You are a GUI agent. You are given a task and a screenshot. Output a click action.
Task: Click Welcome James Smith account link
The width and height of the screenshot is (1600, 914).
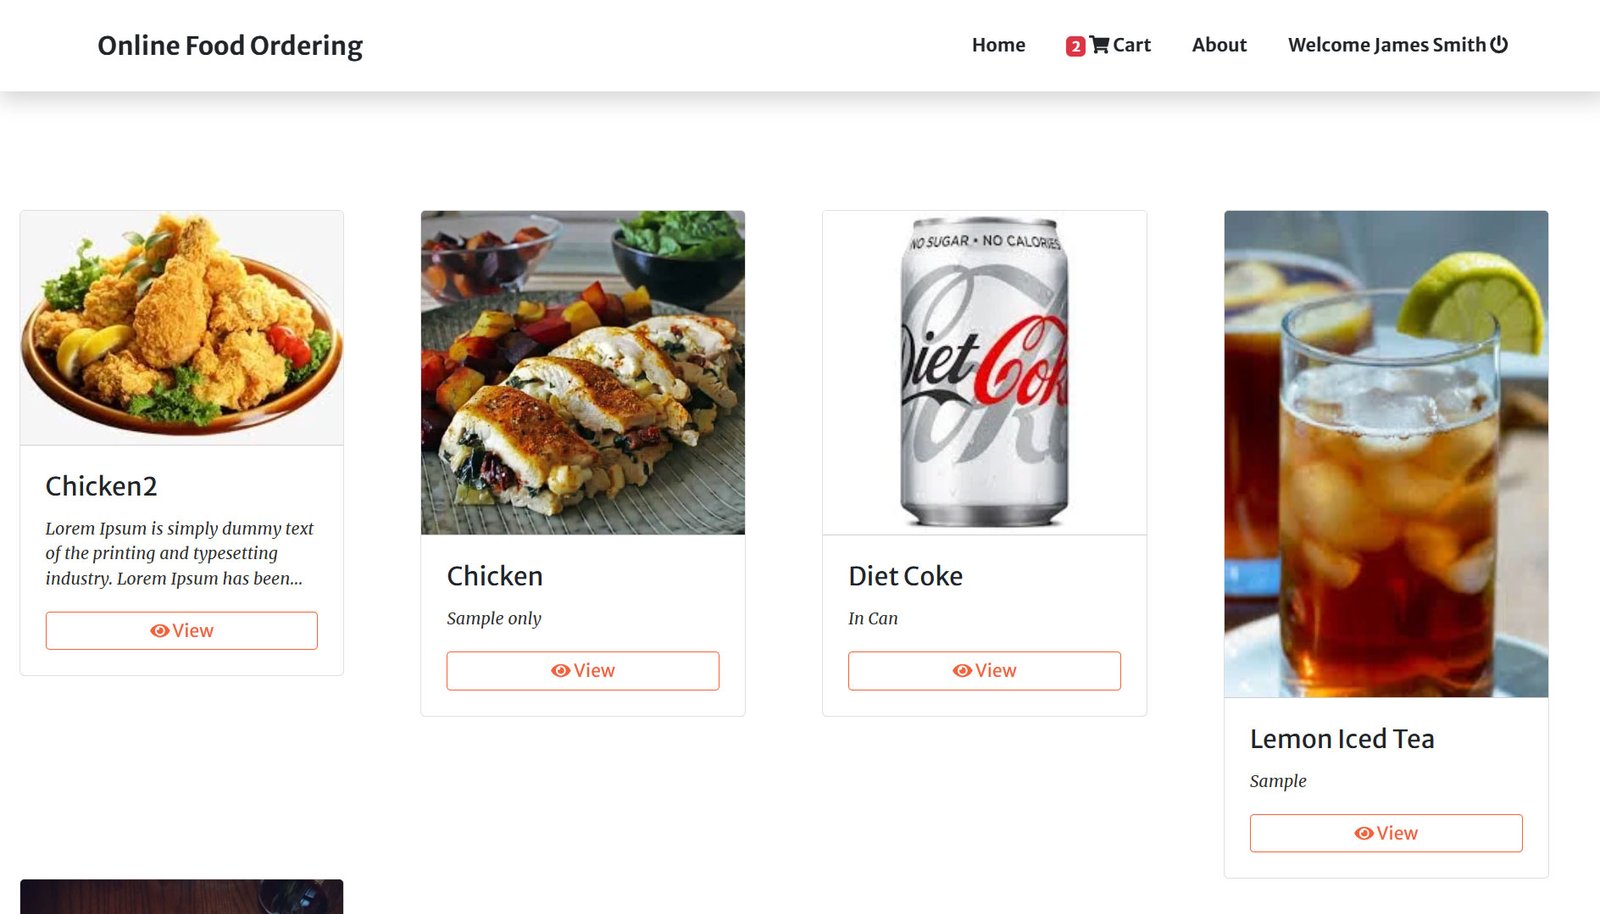coord(1386,45)
